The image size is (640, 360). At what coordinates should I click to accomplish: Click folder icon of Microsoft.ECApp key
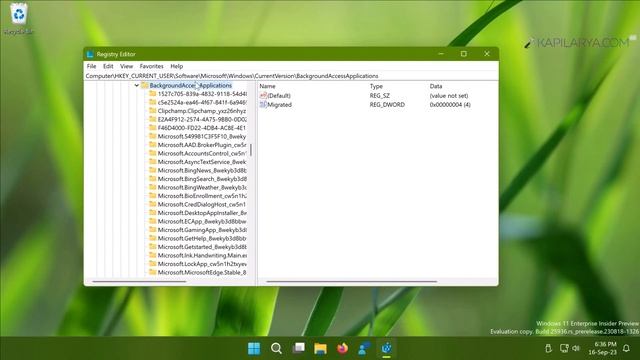click(x=153, y=221)
